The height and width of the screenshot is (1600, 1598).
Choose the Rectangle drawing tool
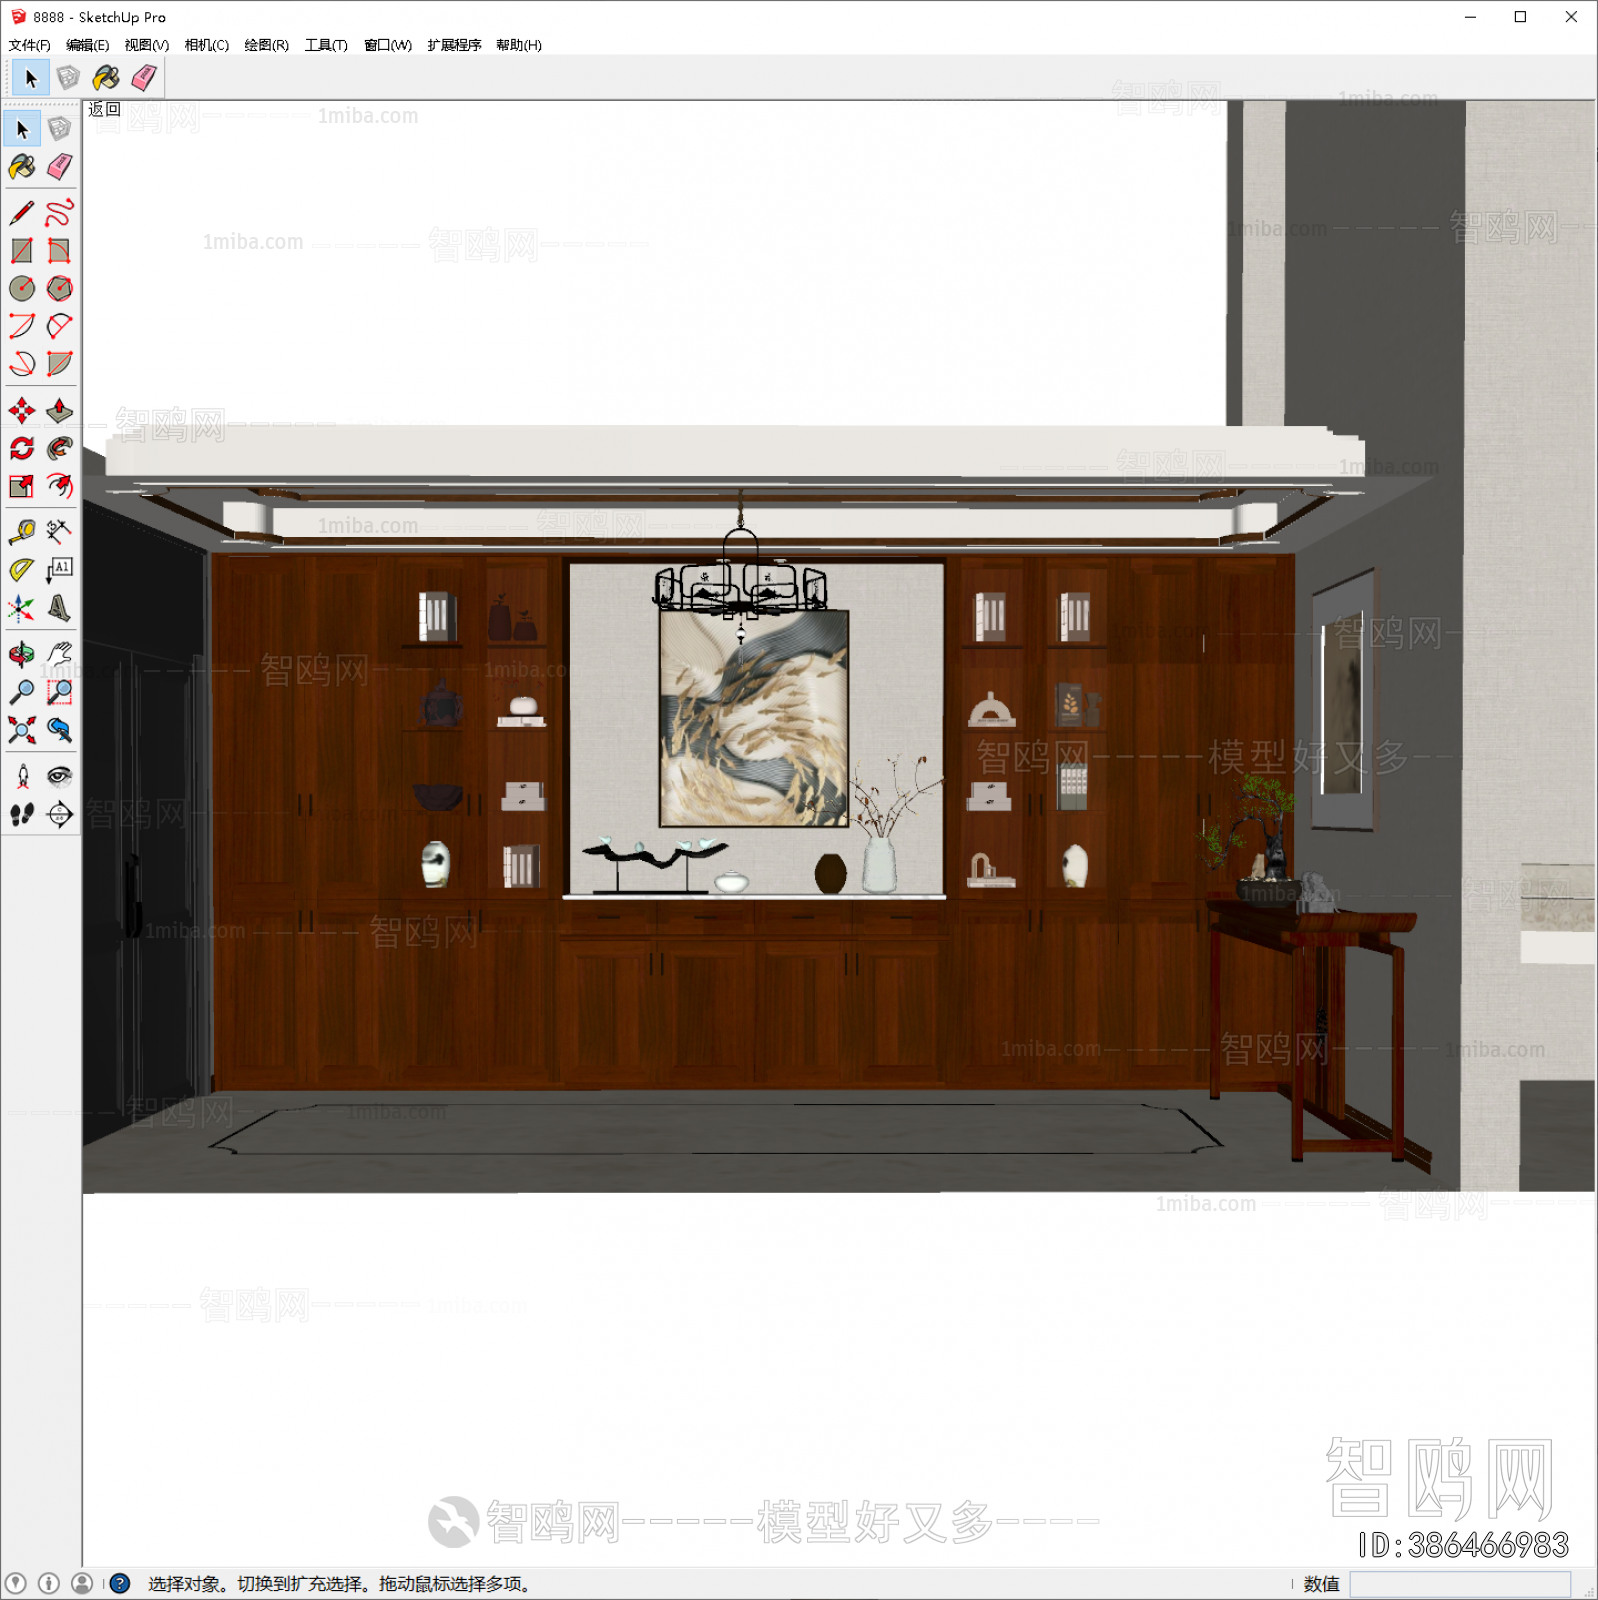23,251
